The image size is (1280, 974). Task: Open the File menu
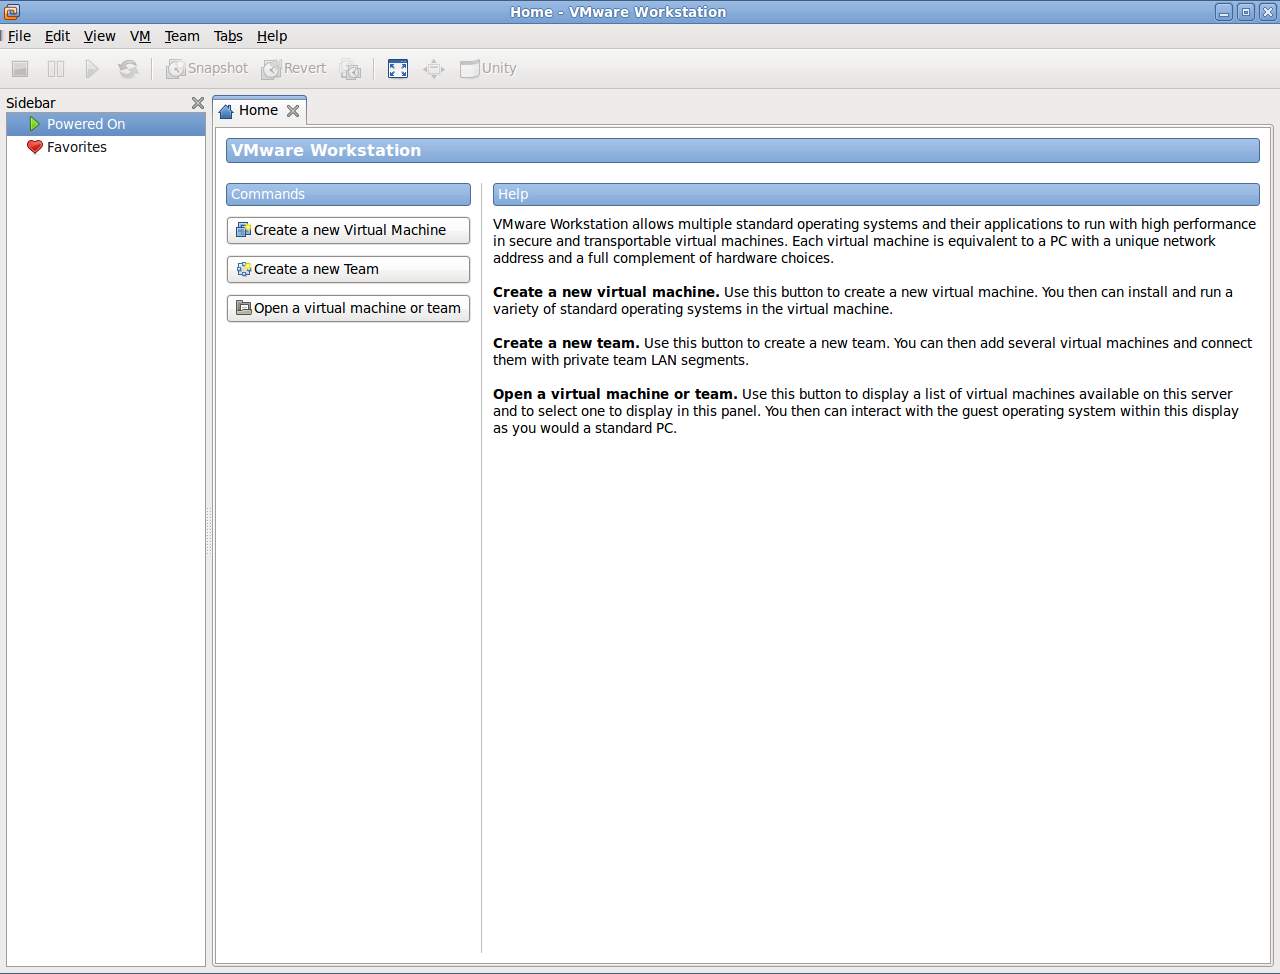(19, 36)
